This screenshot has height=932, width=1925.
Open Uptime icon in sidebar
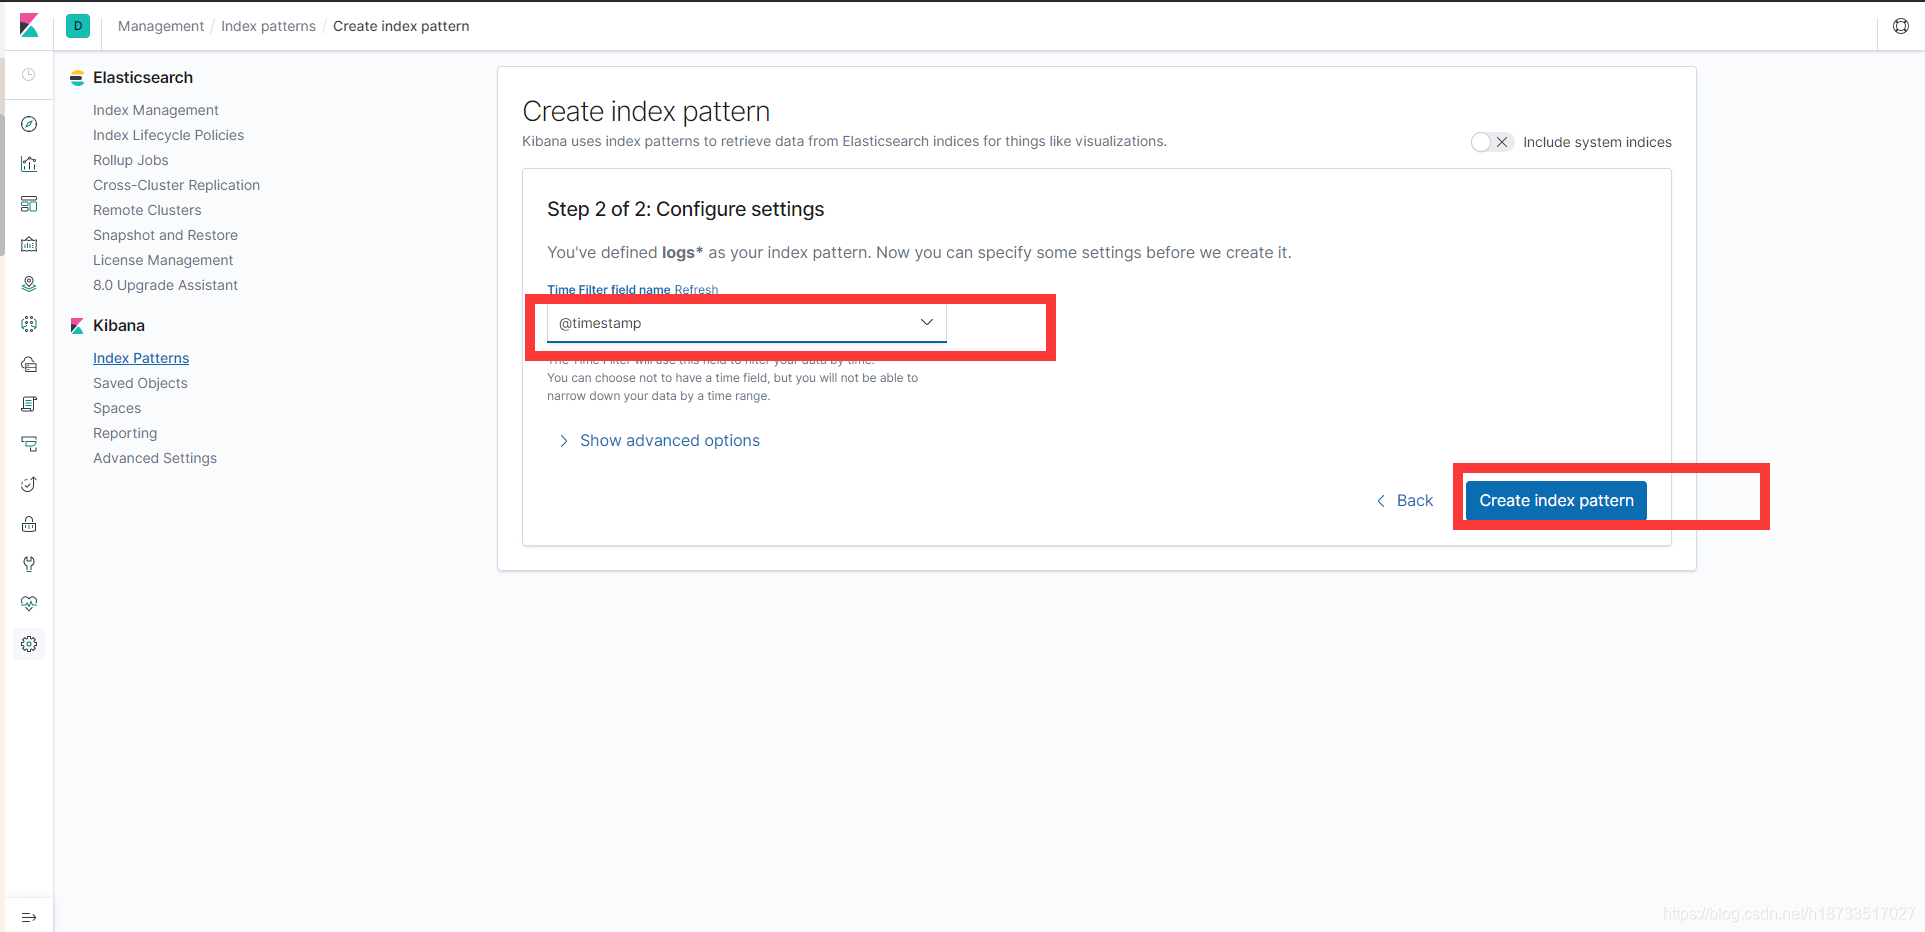[x=29, y=484]
